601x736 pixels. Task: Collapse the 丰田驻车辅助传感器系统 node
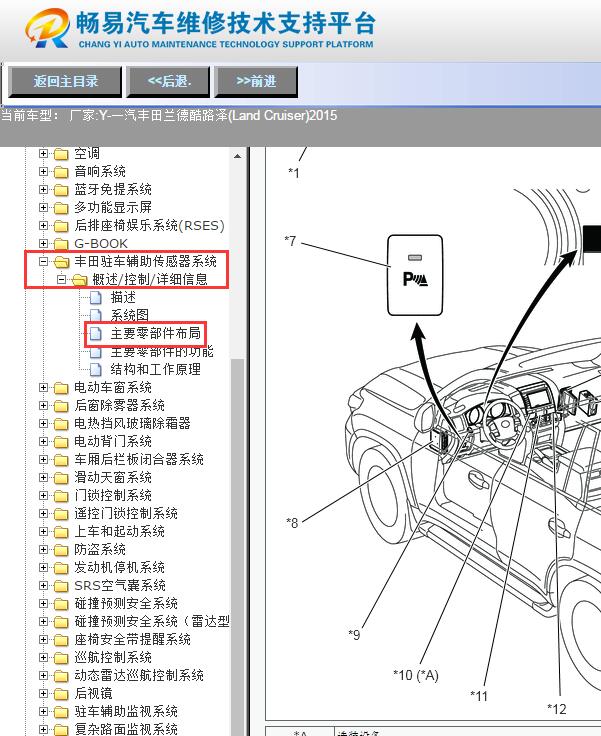tap(43, 261)
